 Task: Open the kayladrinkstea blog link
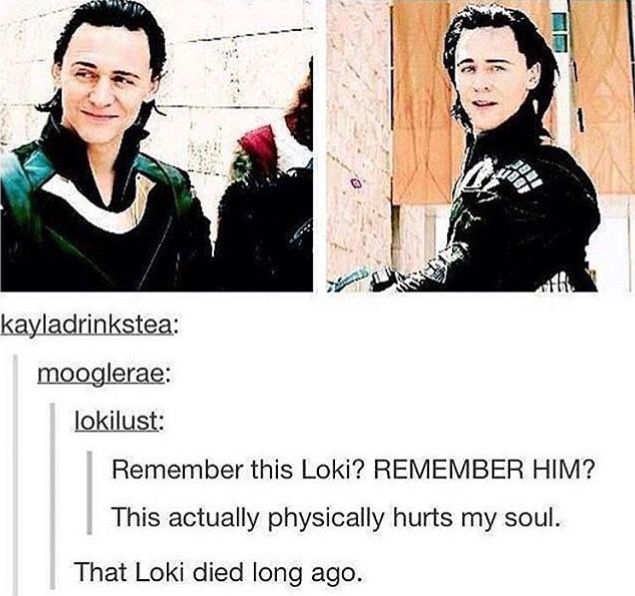coord(88,326)
